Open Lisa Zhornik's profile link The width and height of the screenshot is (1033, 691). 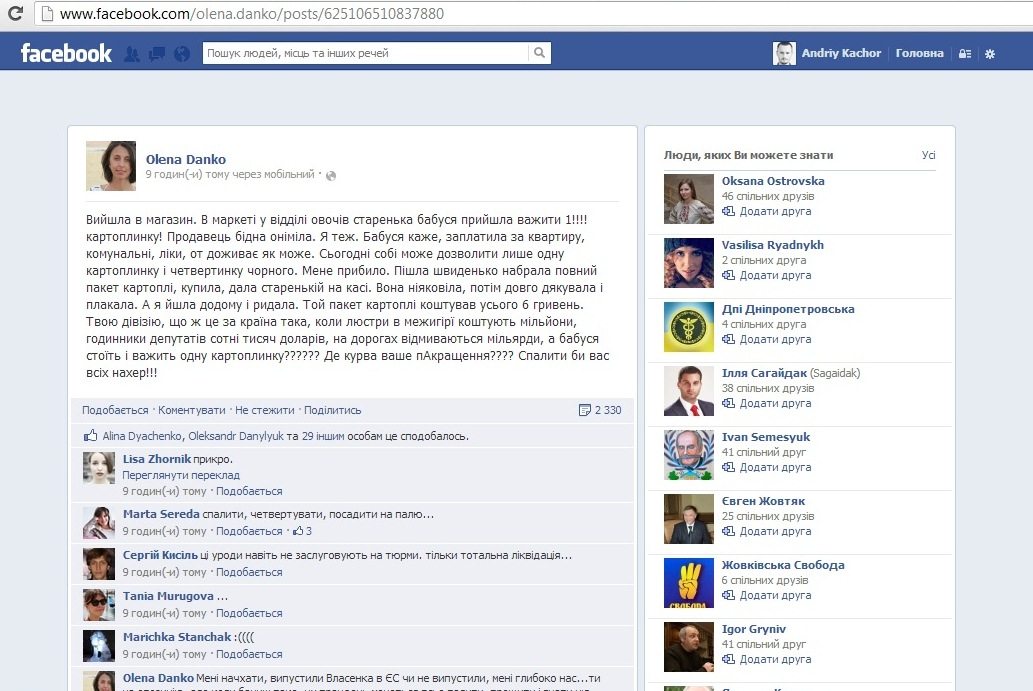(157, 459)
